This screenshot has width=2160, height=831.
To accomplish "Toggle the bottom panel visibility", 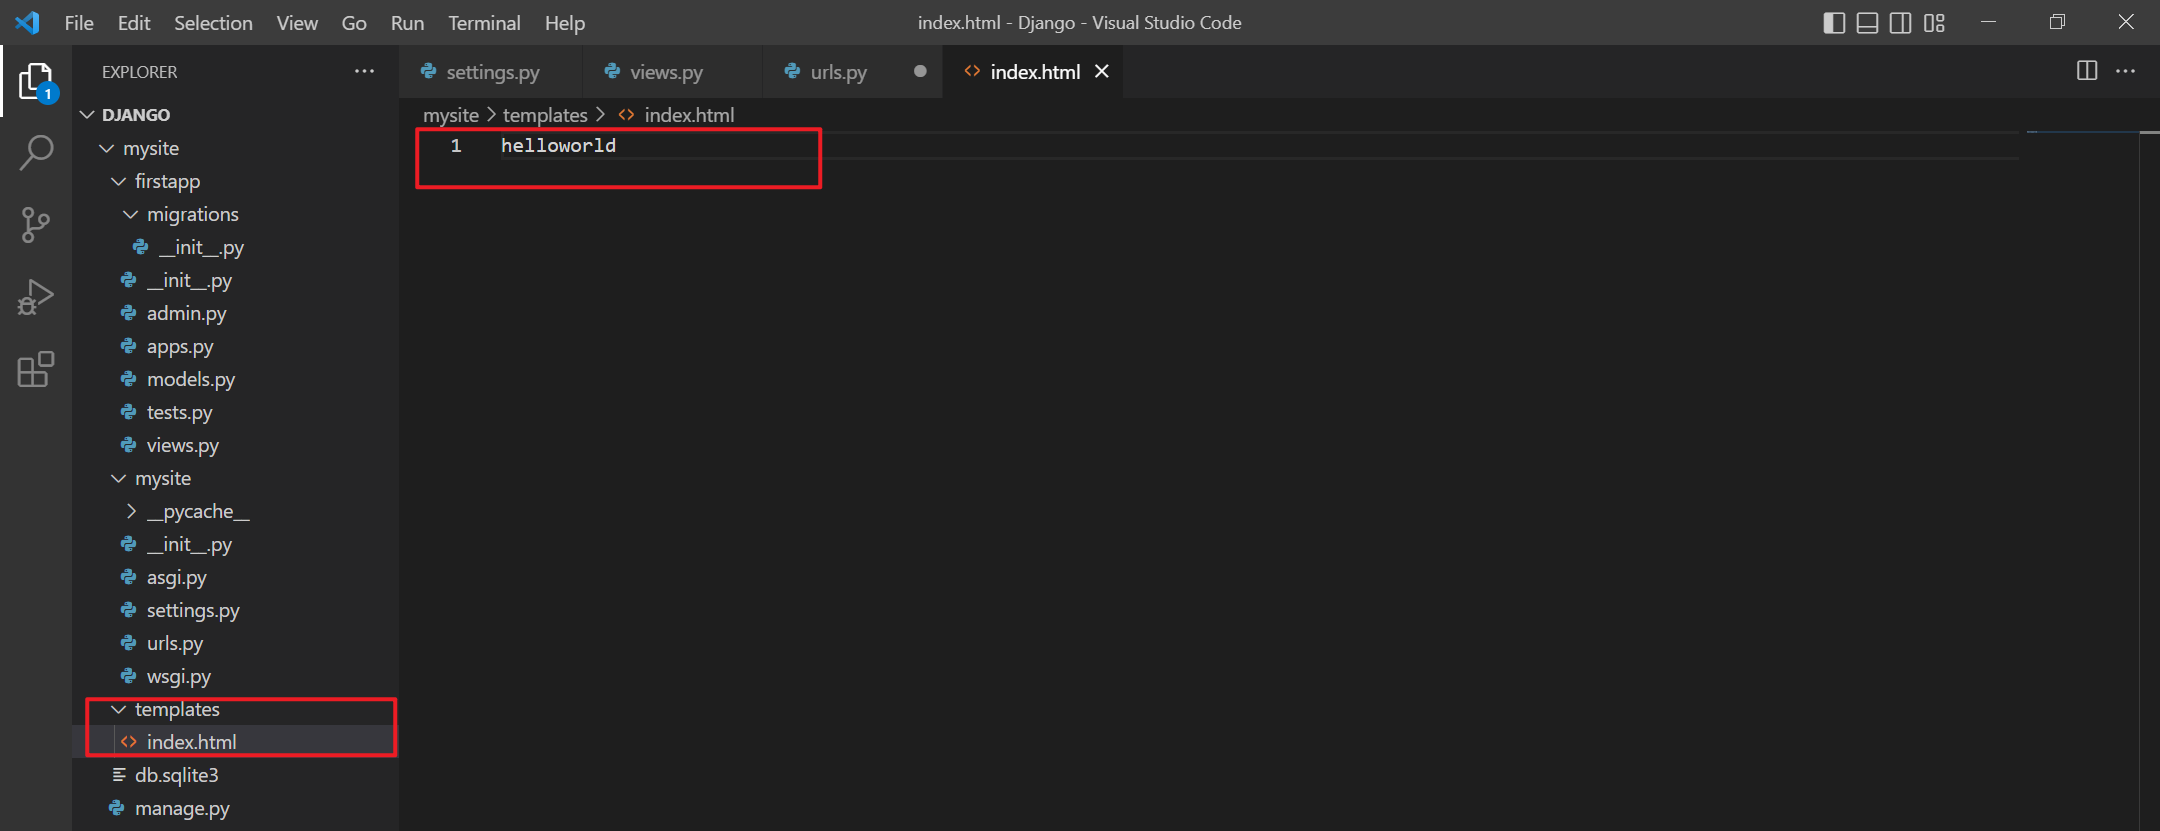I will (x=1867, y=23).
